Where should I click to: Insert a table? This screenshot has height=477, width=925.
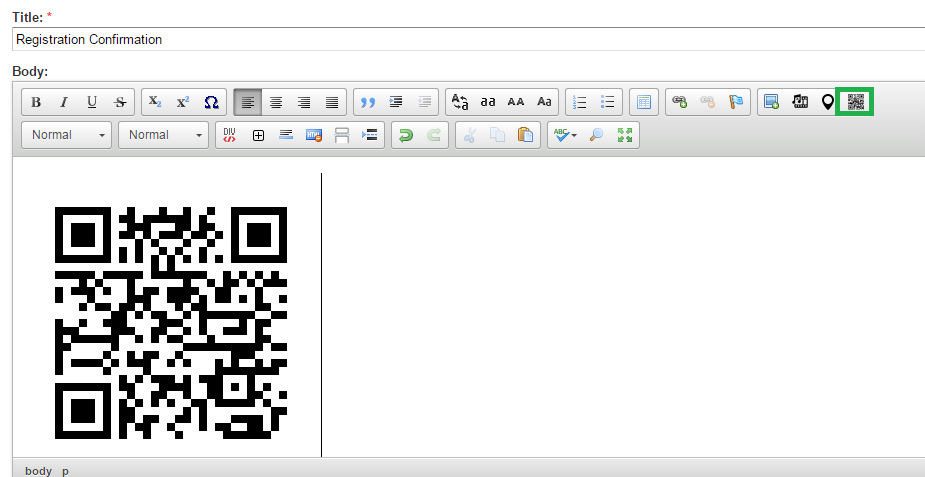tap(644, 102)
